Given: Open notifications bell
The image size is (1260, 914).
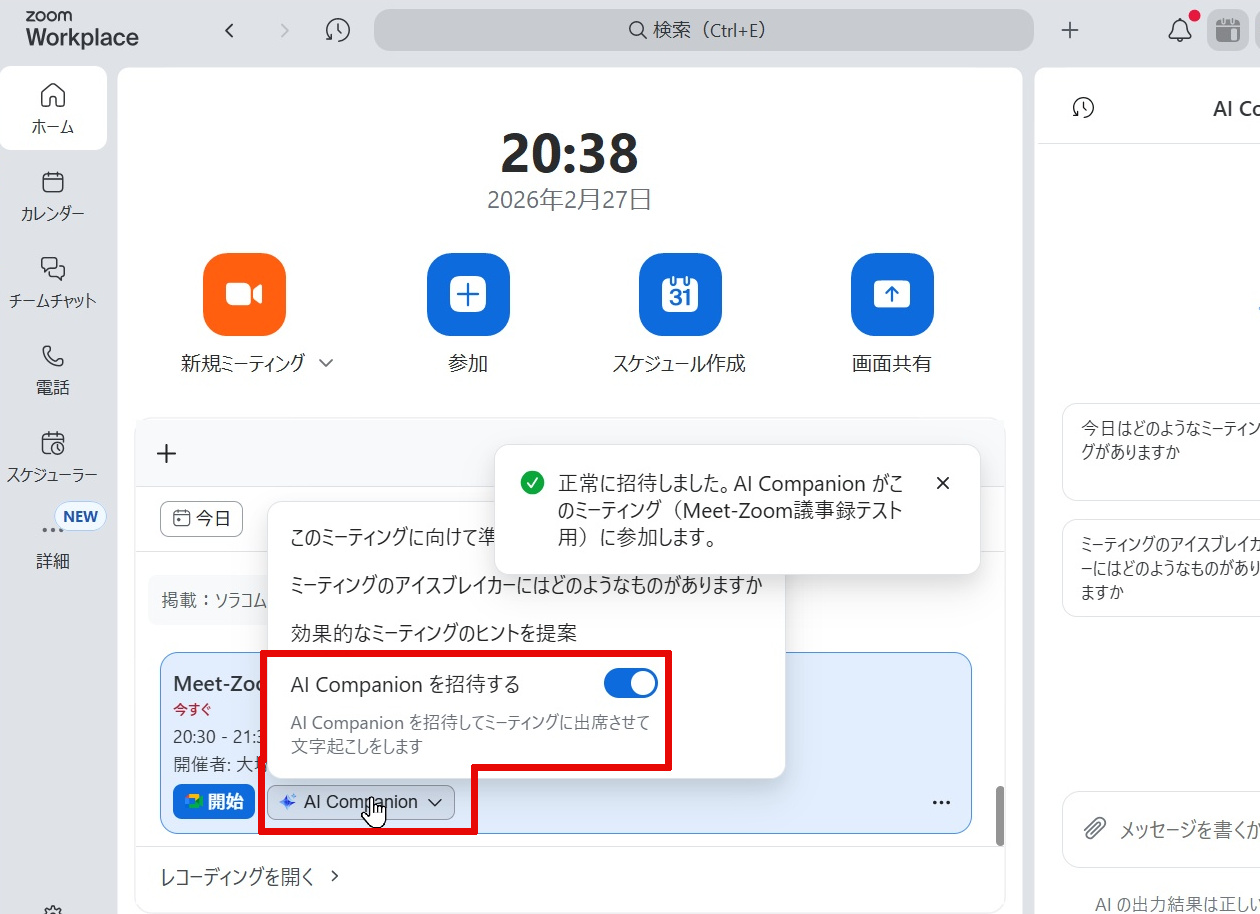Looking at the screenshot, I should (x=1180, y=30).
